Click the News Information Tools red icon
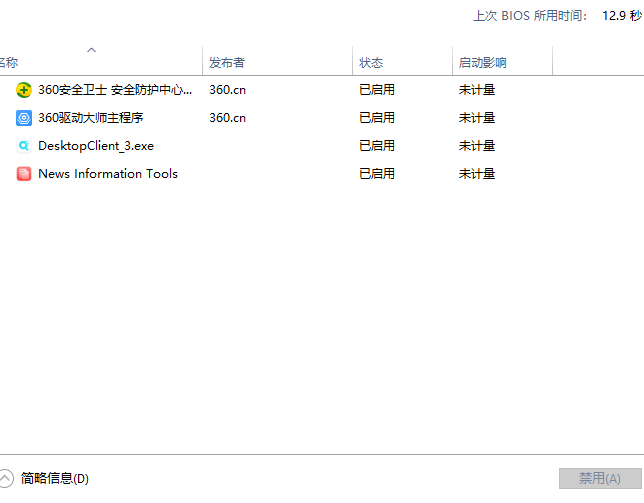The width and height of the screenshot is (644, 503). (24, 174)
